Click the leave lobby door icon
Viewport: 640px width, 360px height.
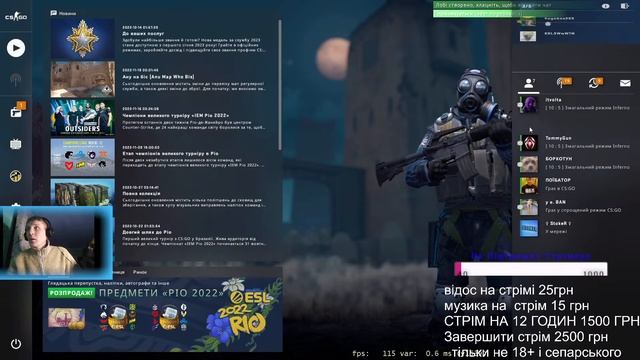[x=625, y=6]
